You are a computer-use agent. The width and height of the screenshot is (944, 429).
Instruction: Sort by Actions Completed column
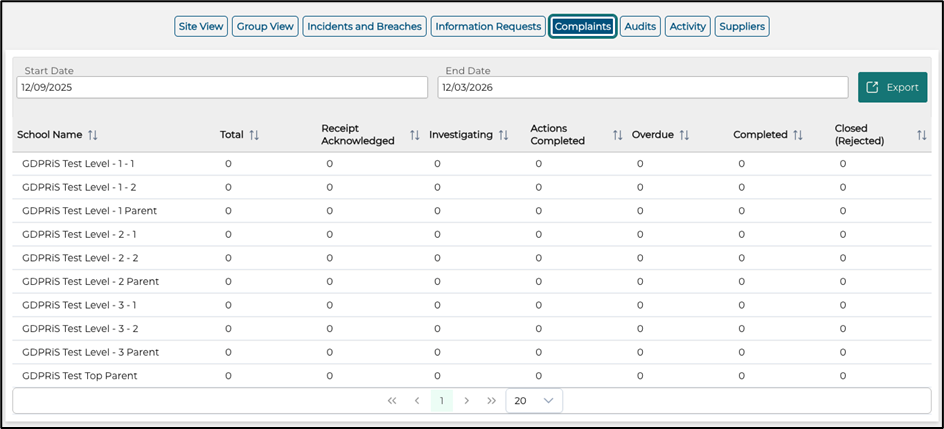618,135
